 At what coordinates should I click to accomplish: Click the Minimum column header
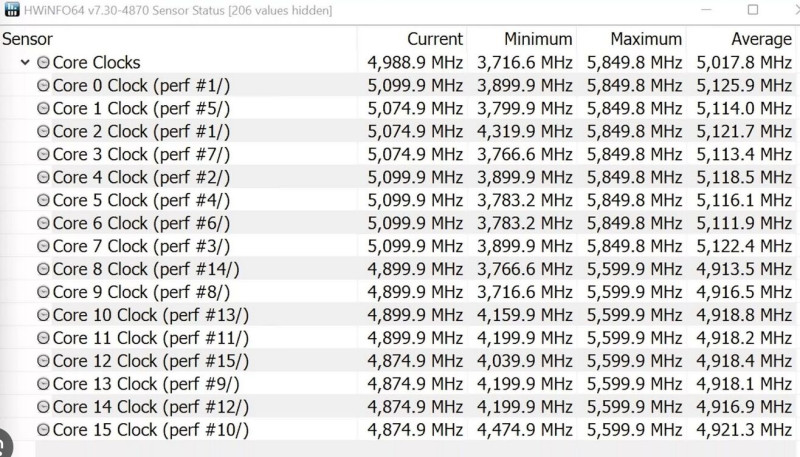click(538, 39)
